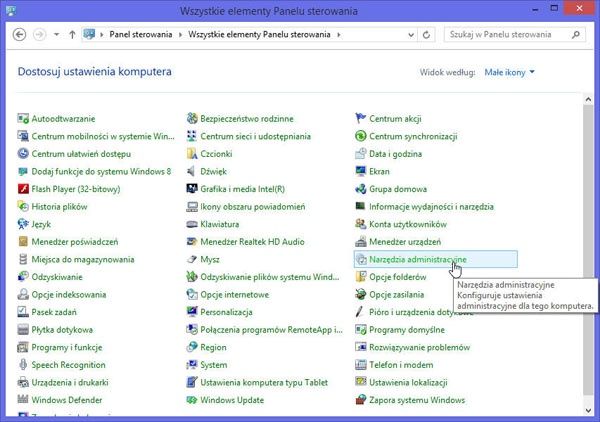600x422 pixels.
Task: Open Programy i funkcje link
Action: [67, 347]
